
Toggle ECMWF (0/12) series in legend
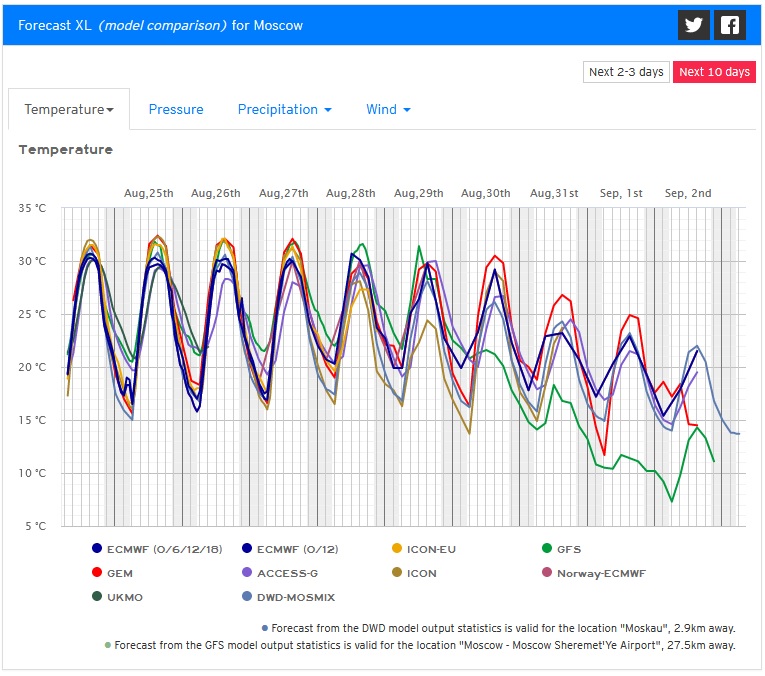290,549
